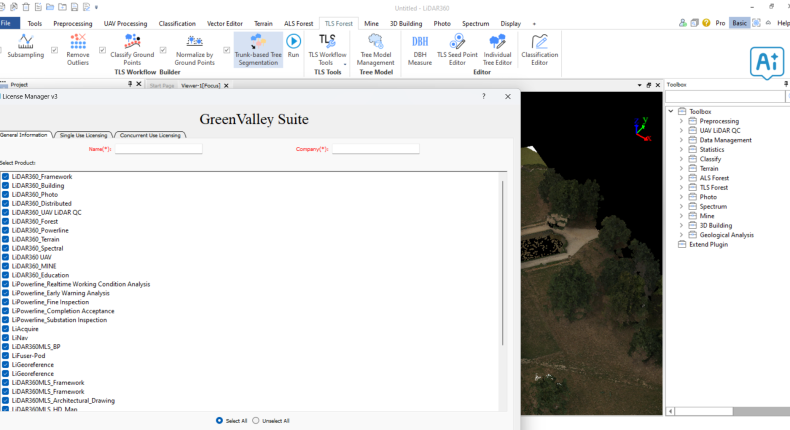790x430 pixels.
Task: Expand Geological Analysis node
Action: 681,235
